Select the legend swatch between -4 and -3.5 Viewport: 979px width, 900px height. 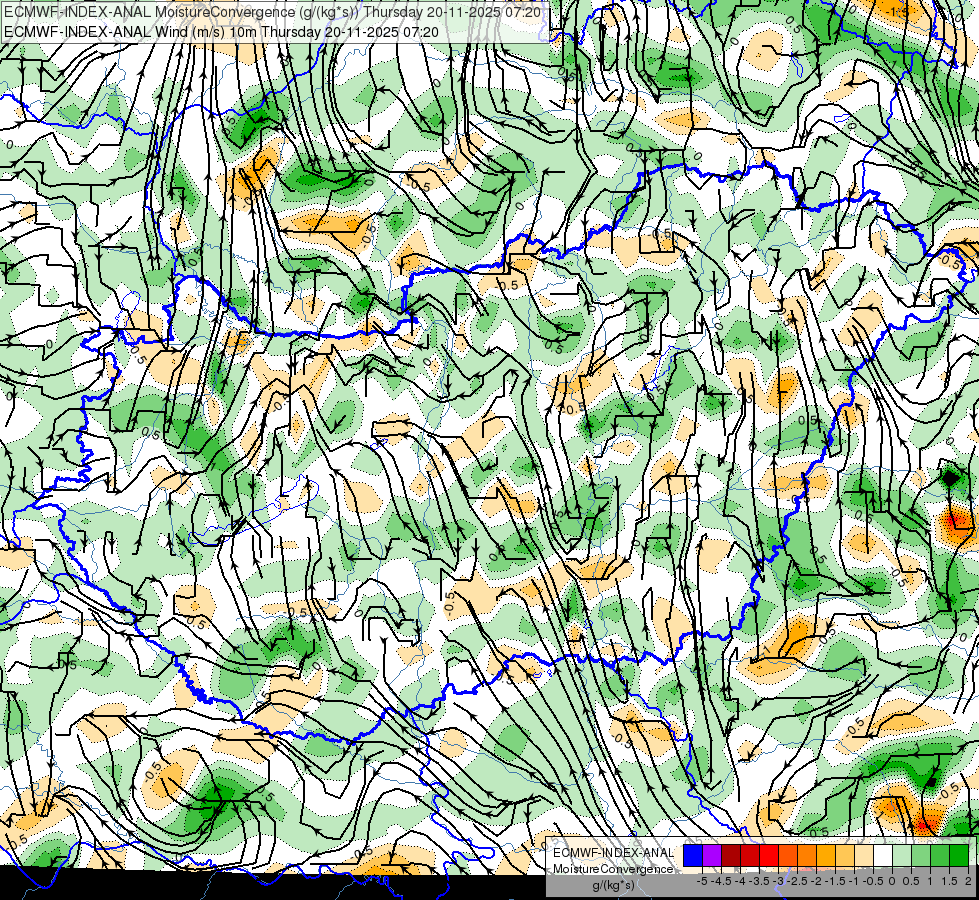[x=750, y=856]
